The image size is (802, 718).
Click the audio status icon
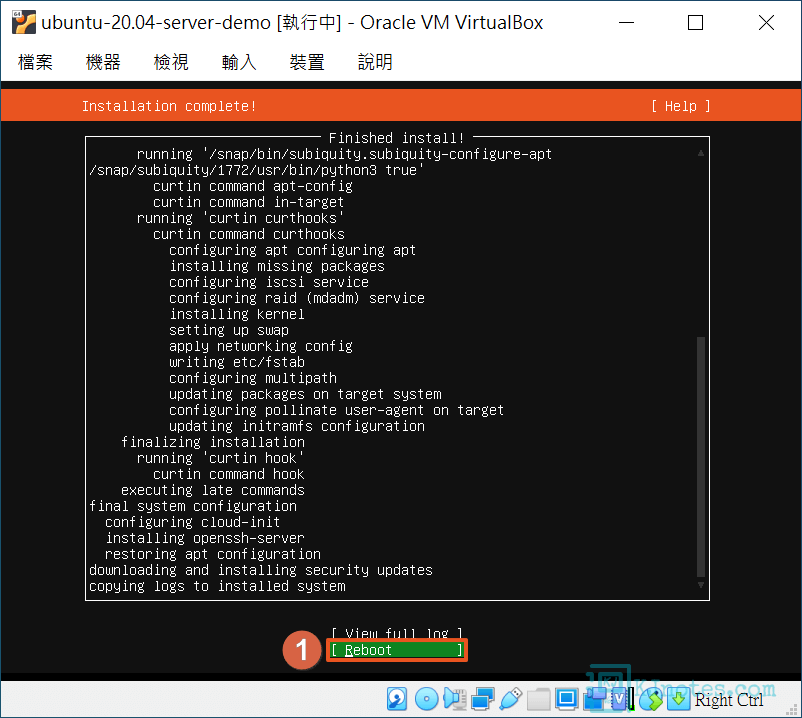tap(455, 699)
